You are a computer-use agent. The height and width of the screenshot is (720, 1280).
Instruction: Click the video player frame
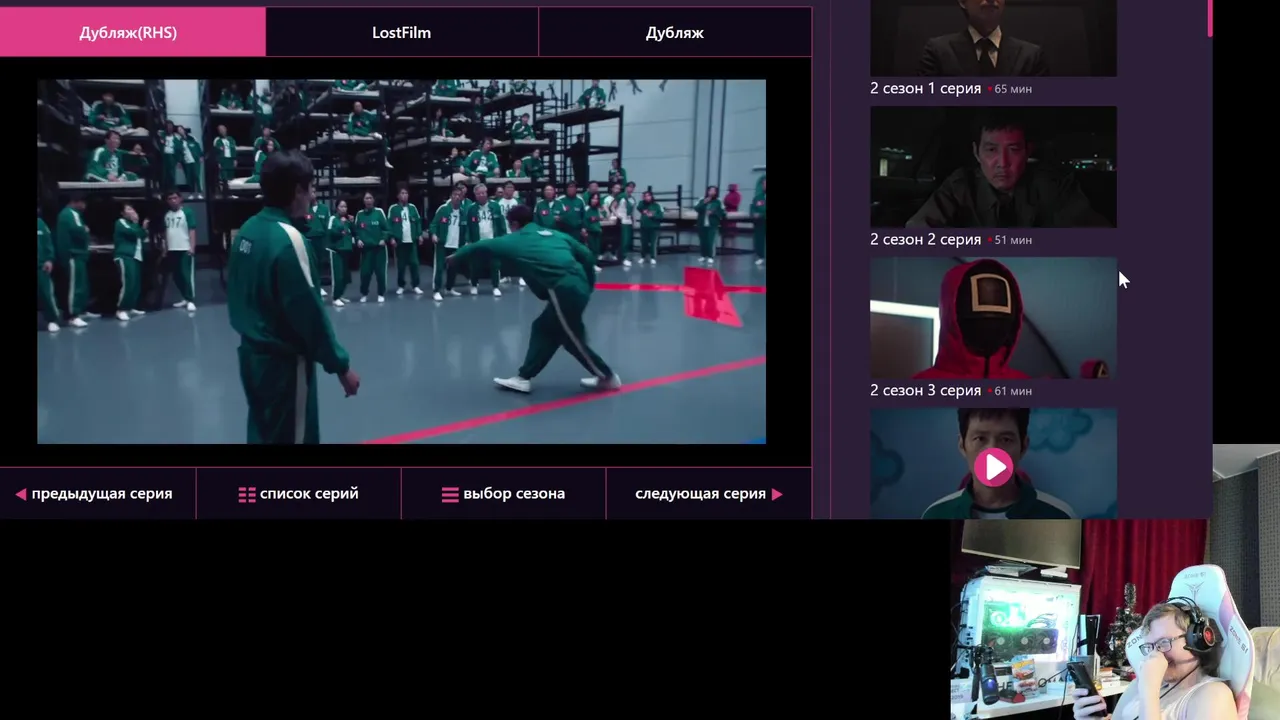401,261
